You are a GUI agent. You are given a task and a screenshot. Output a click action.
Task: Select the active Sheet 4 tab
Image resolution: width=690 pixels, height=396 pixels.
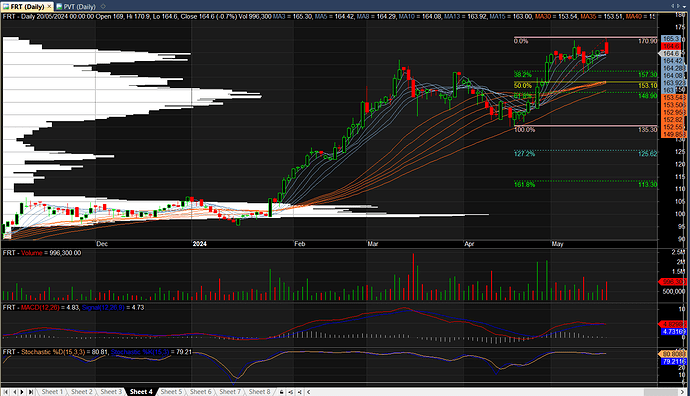(141, 392)
